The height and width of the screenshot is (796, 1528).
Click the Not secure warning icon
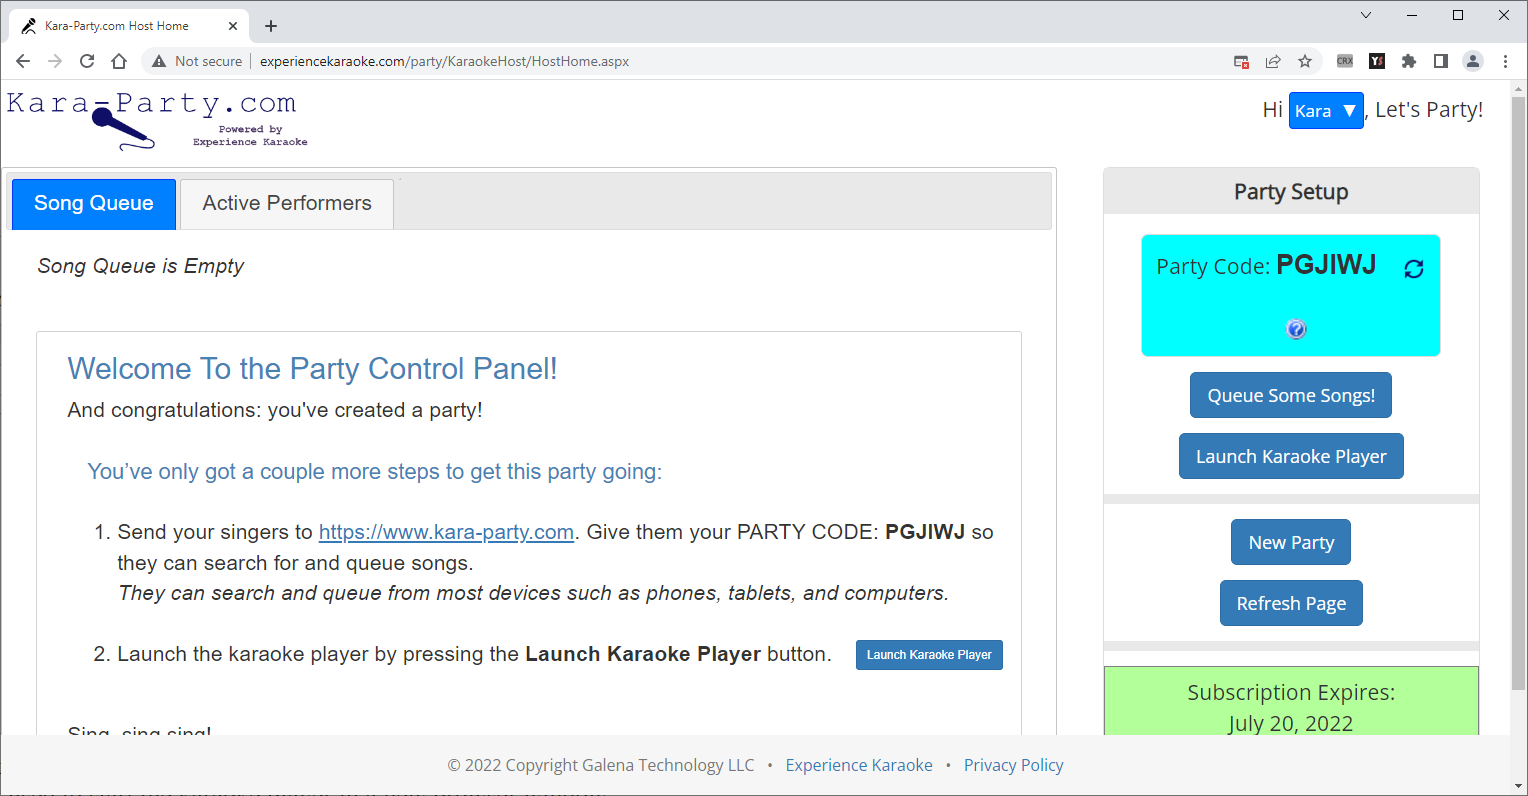tap(159, 61)
